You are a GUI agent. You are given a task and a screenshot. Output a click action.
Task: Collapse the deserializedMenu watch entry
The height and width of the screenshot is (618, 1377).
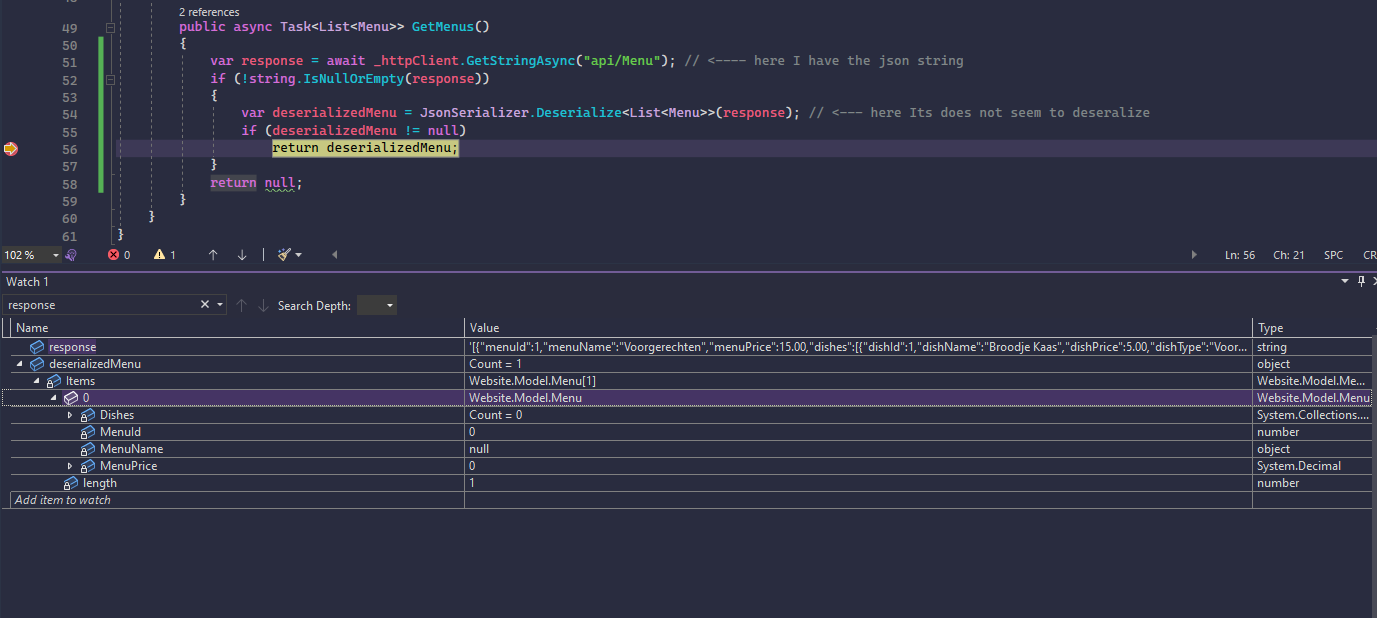click(x=20, y=364)
